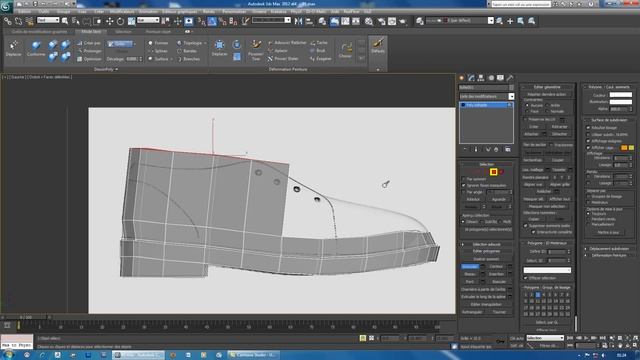The height and width of the screenshot is (360, 640).
Task: Click the Afficher tout button
Action: 559,199
